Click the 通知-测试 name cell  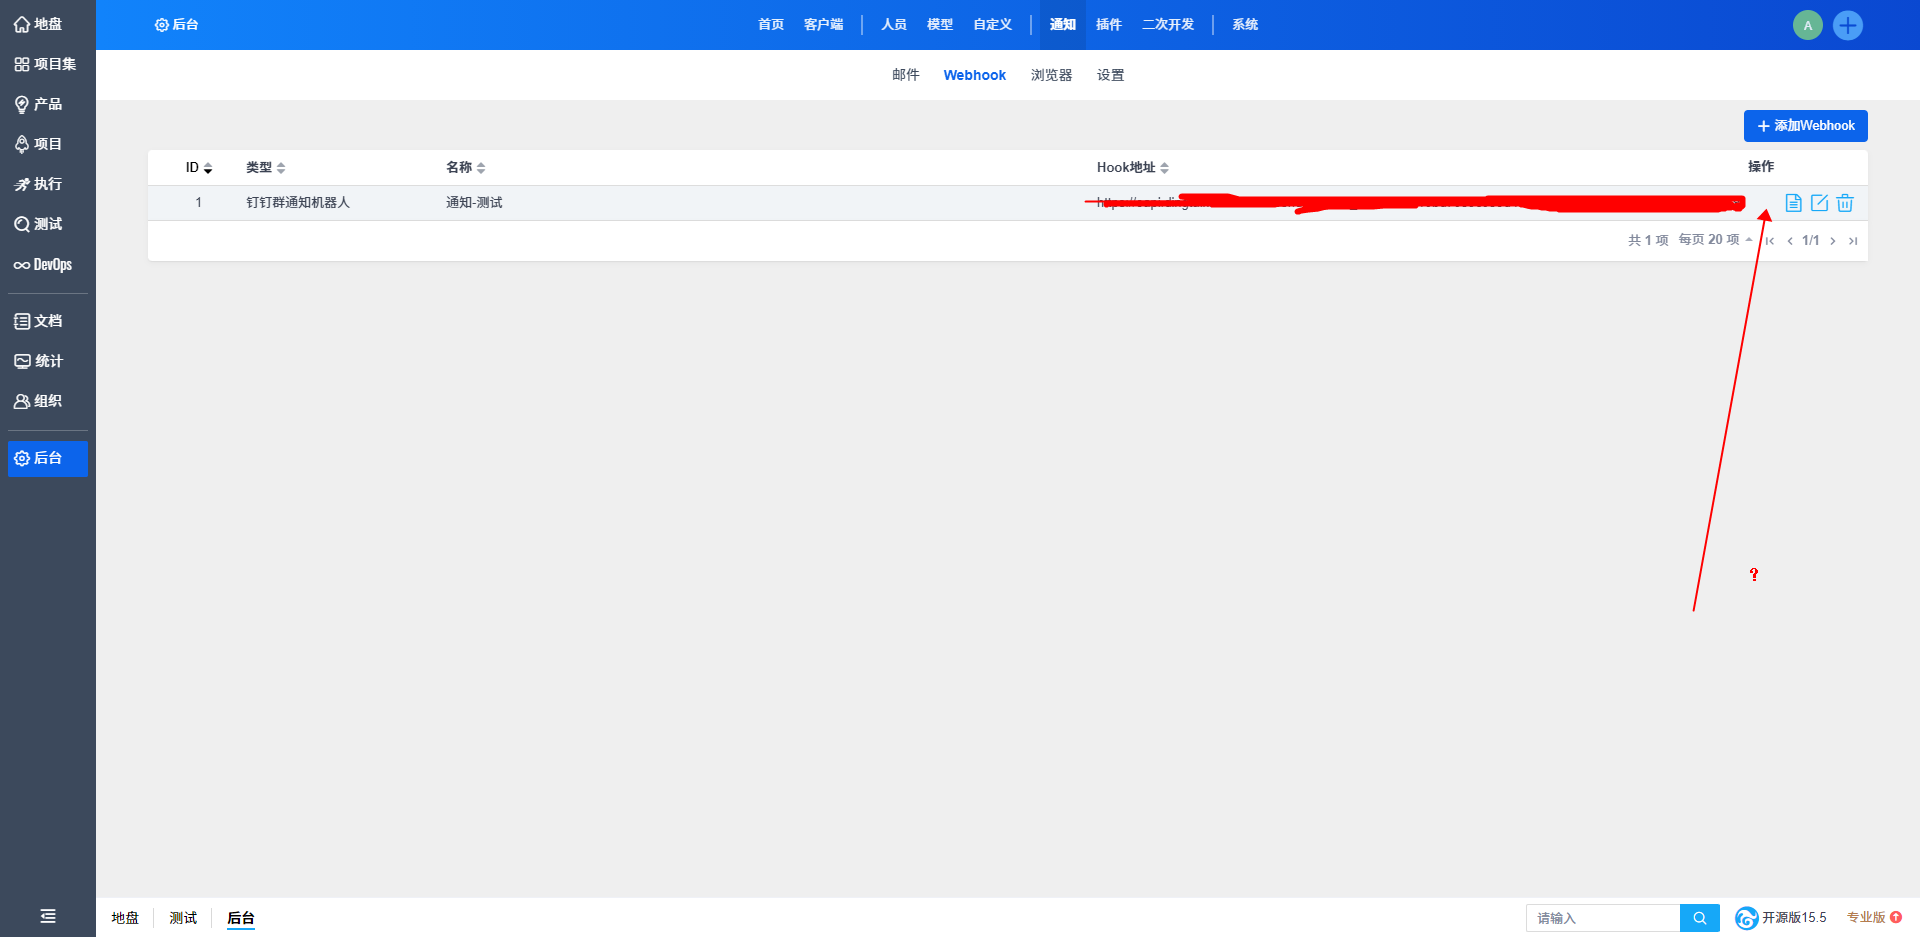tap(474, 203)
